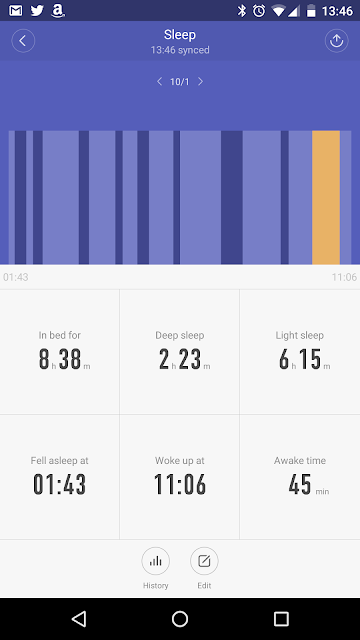Image resolution: width=360 pixels, height=640 pixels.
Task: Tap the back arrow in Sleep header
Action: pos(23,41)
